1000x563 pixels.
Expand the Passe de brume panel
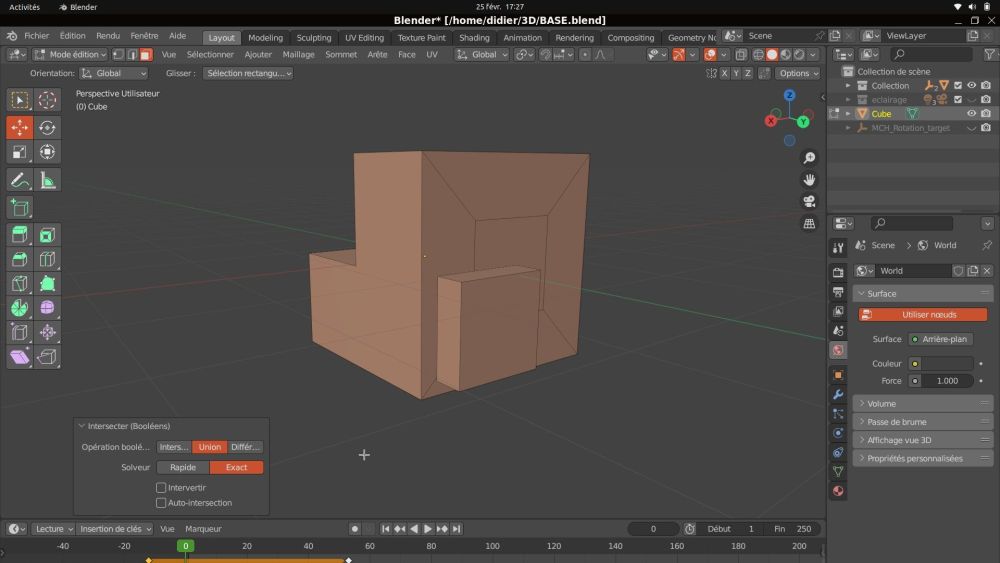click(923, 422)
